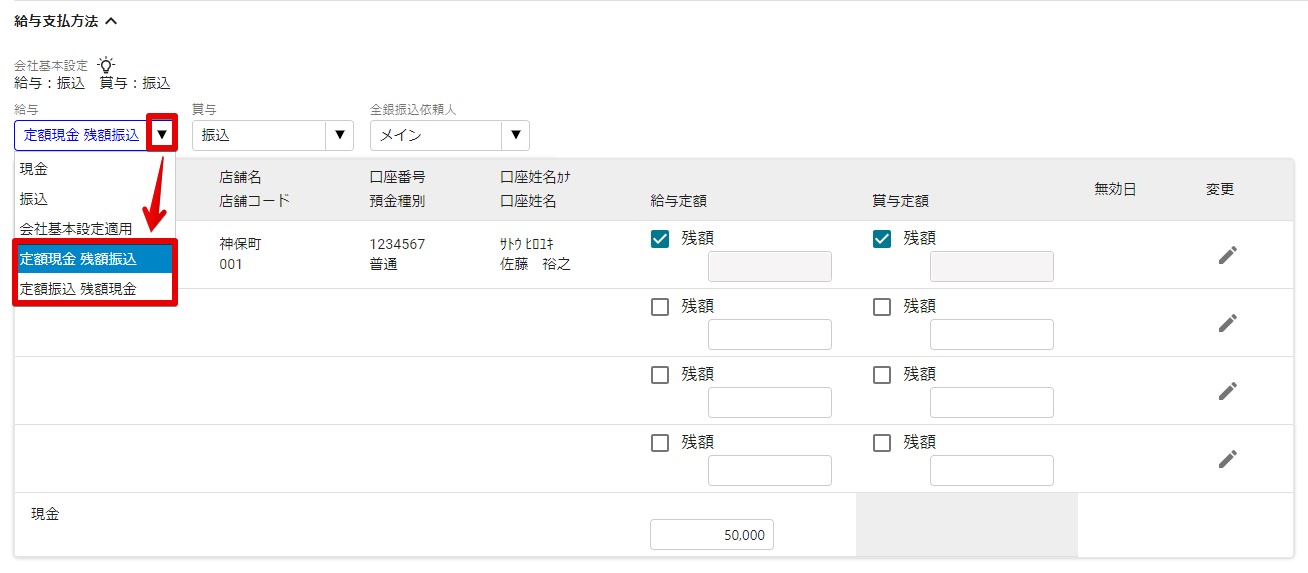Image resolution: width=1308 pixels, height=573 pixels.
Task: Click the kana name ｻﾄｳ ﾋﾛﾕｷ
Action: tap(528, 245)
